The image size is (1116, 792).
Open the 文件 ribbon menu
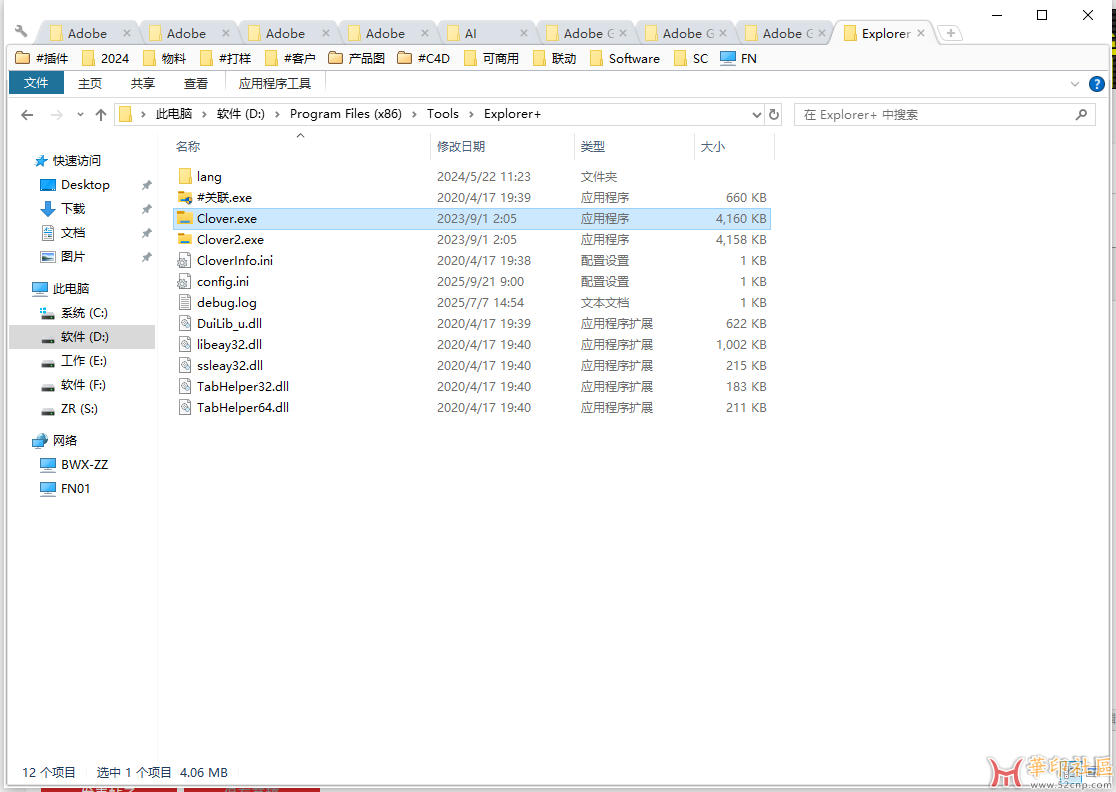[x=36, y=83]
